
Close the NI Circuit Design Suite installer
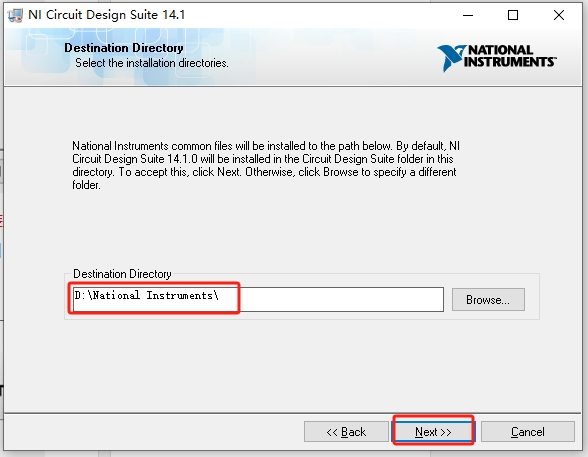pyautogui.click(x=559, y=15)
